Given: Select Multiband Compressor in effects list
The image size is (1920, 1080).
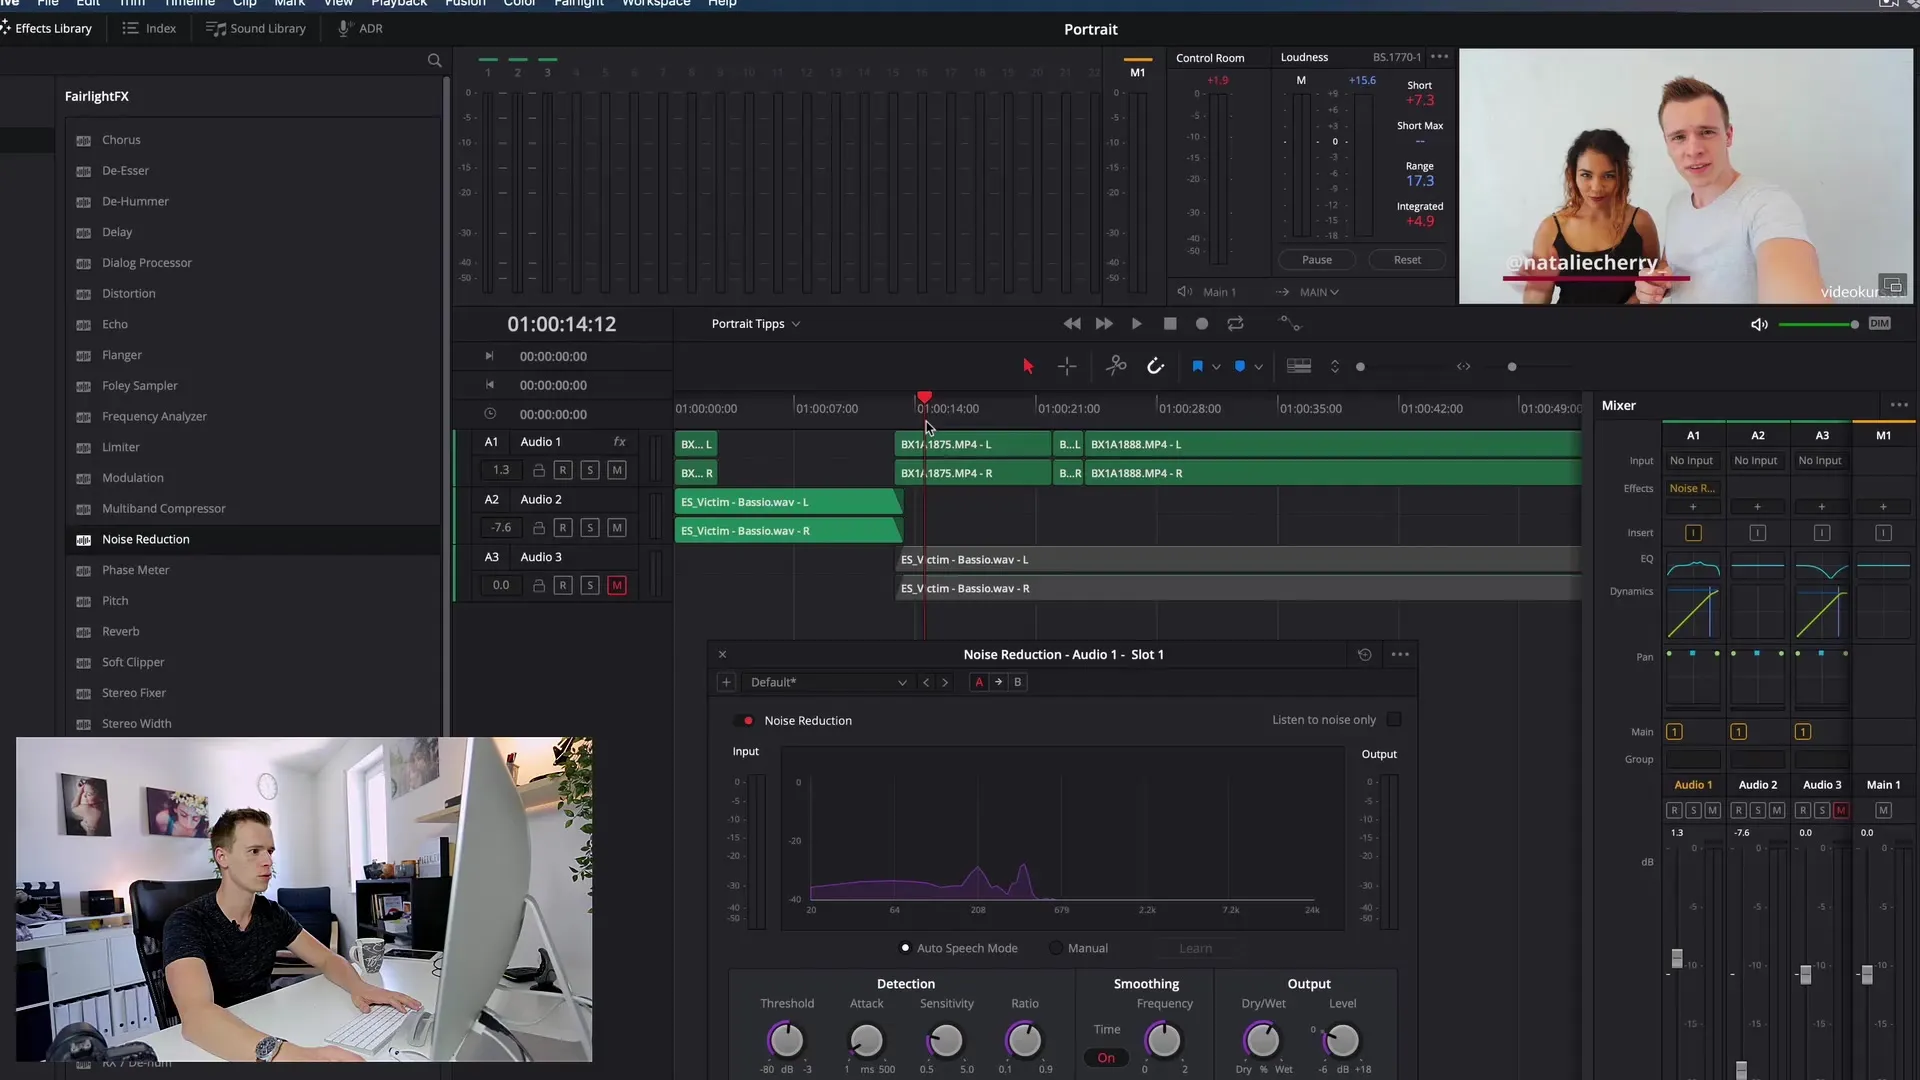Looking at the screenshot, I should (x=254, y=509).
